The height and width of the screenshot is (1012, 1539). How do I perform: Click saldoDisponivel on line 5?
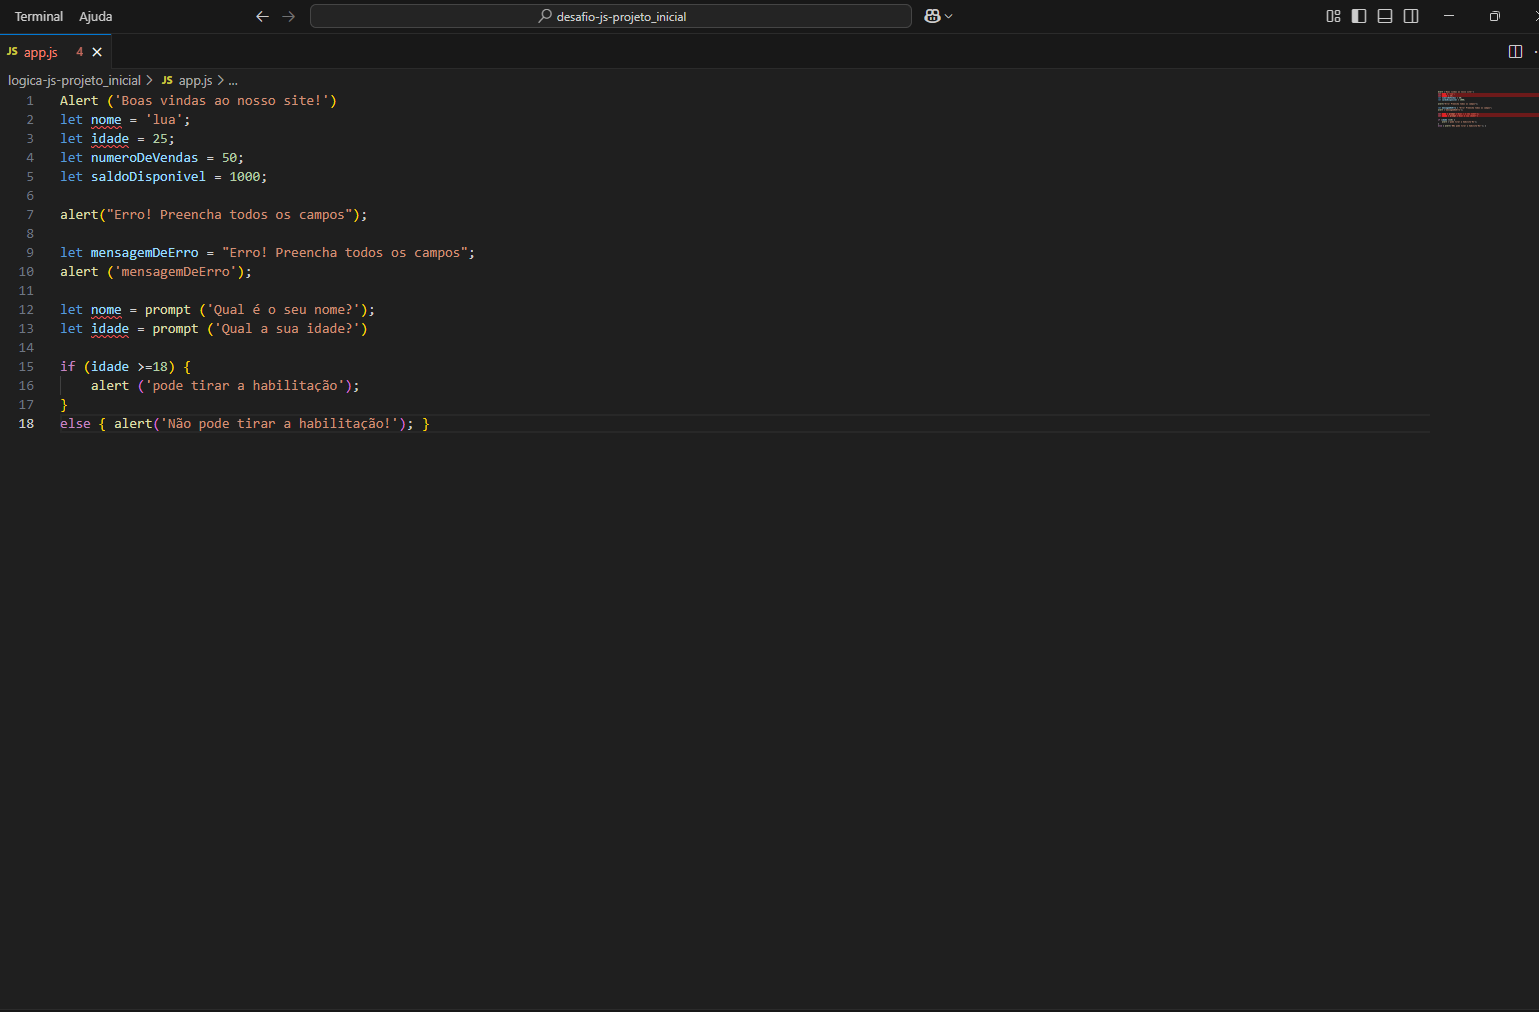pos(148,176)
